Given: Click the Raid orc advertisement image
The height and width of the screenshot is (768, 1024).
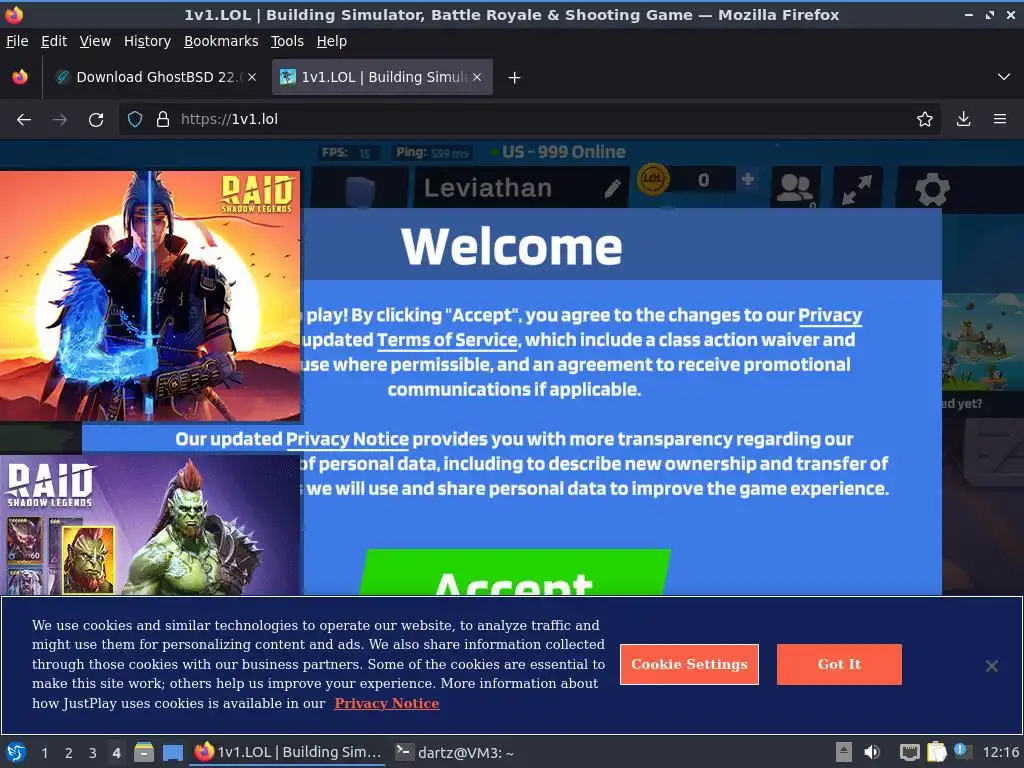Looking at the screenshot, I should click(x=150, y=524).
